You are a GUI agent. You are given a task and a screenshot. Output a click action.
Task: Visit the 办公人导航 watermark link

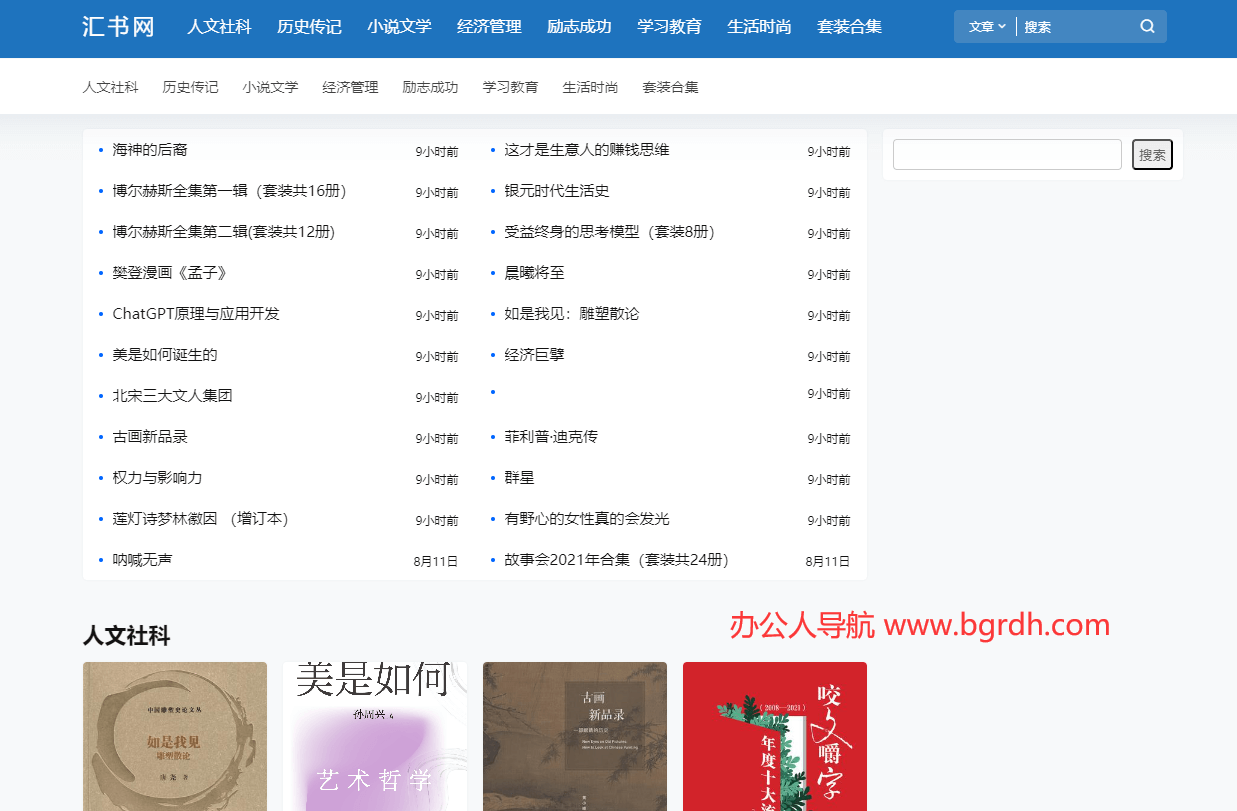point(918,625)
